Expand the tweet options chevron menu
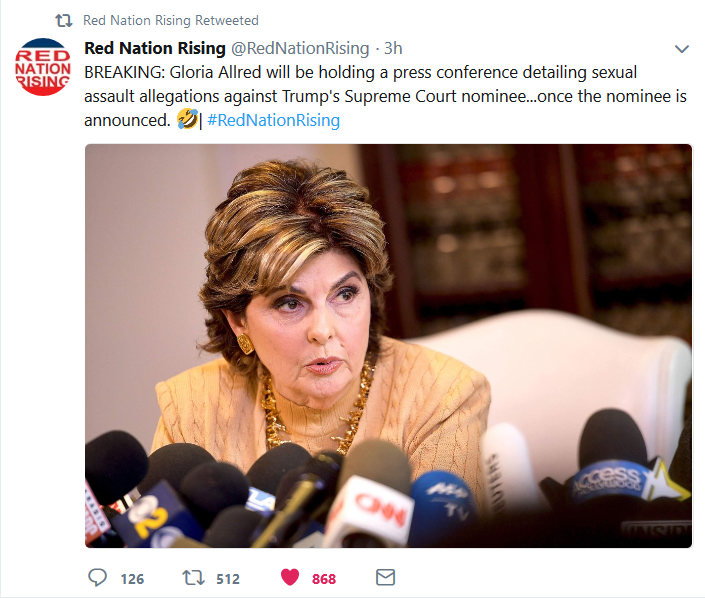Screen dimensions: 705x598 coord(682,49)
